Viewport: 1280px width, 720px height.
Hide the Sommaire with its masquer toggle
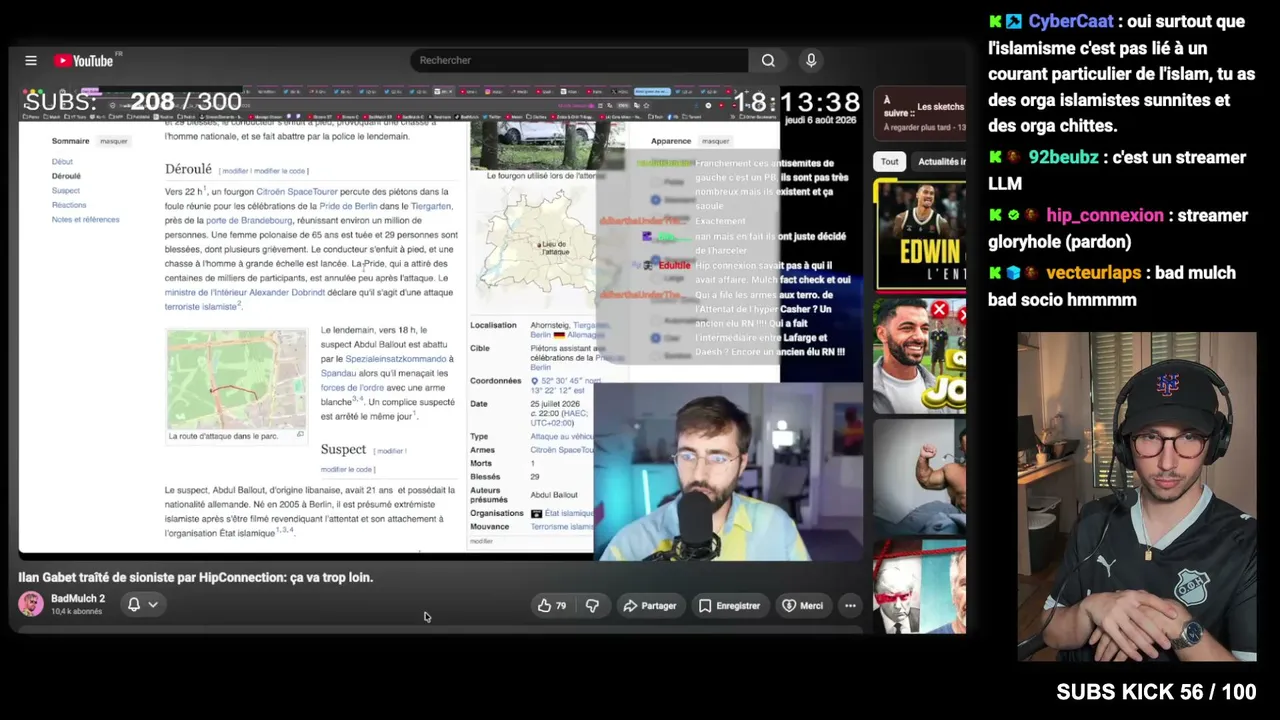[114, 141]
